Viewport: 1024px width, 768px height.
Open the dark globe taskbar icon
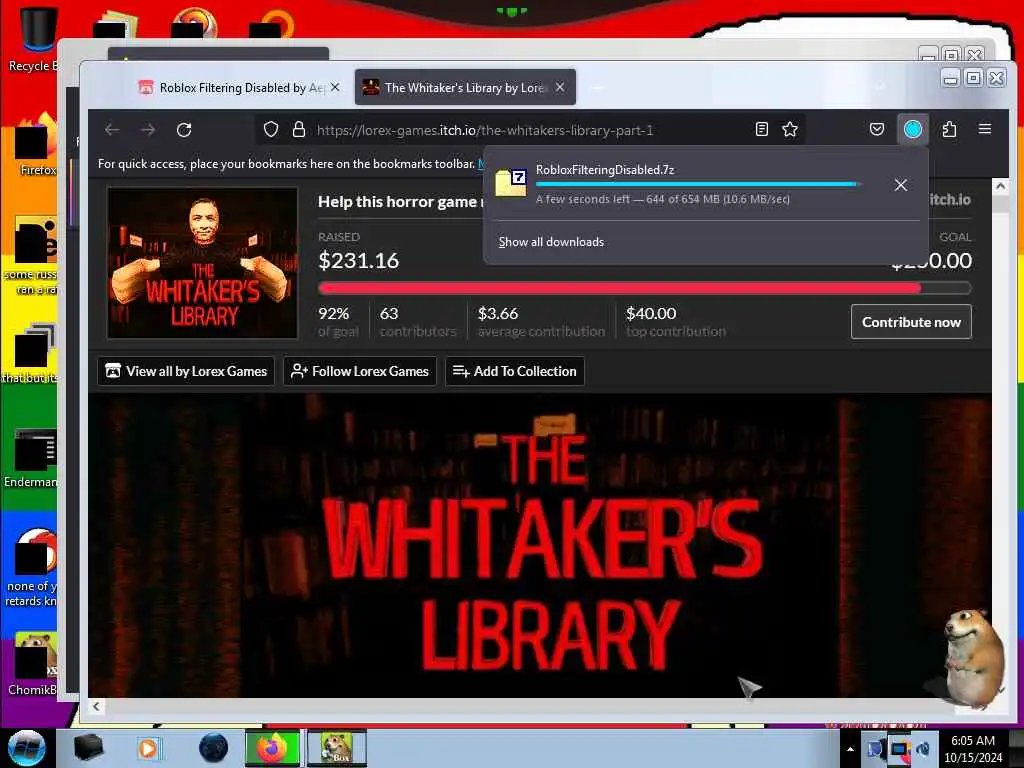pyautogui.click(x=214, y=748)
